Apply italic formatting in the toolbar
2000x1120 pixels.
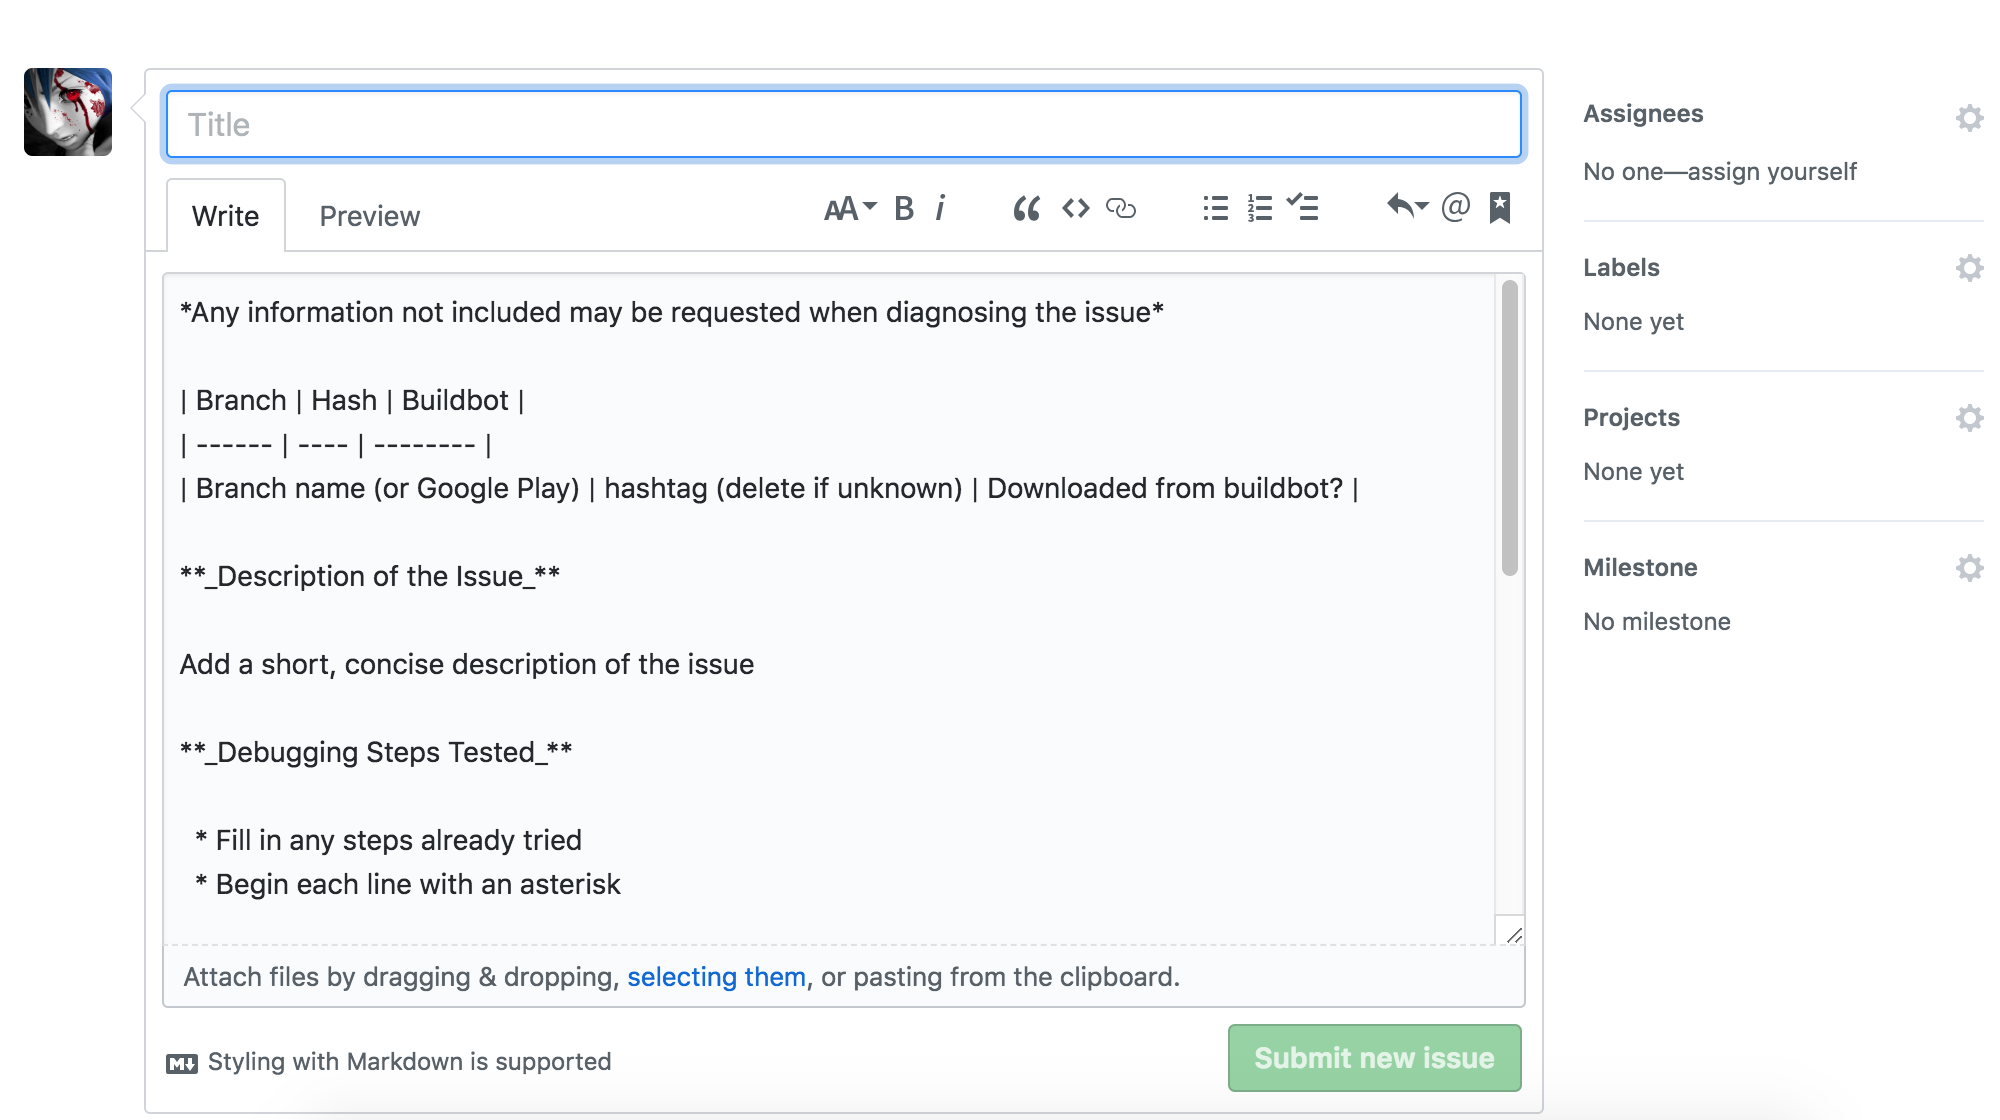(x=940, y=208)
